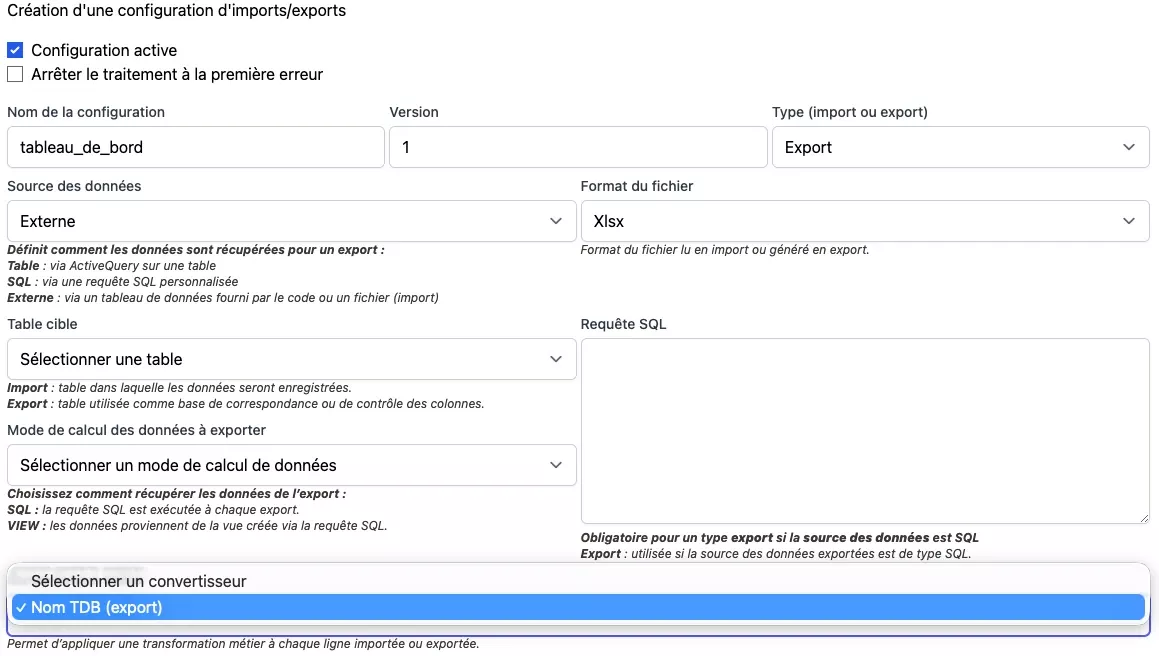Viewport: 1159px width, 656px height.
Task: Select the 'Nom TDB (export)' option
Action: [x=96, y=607]
